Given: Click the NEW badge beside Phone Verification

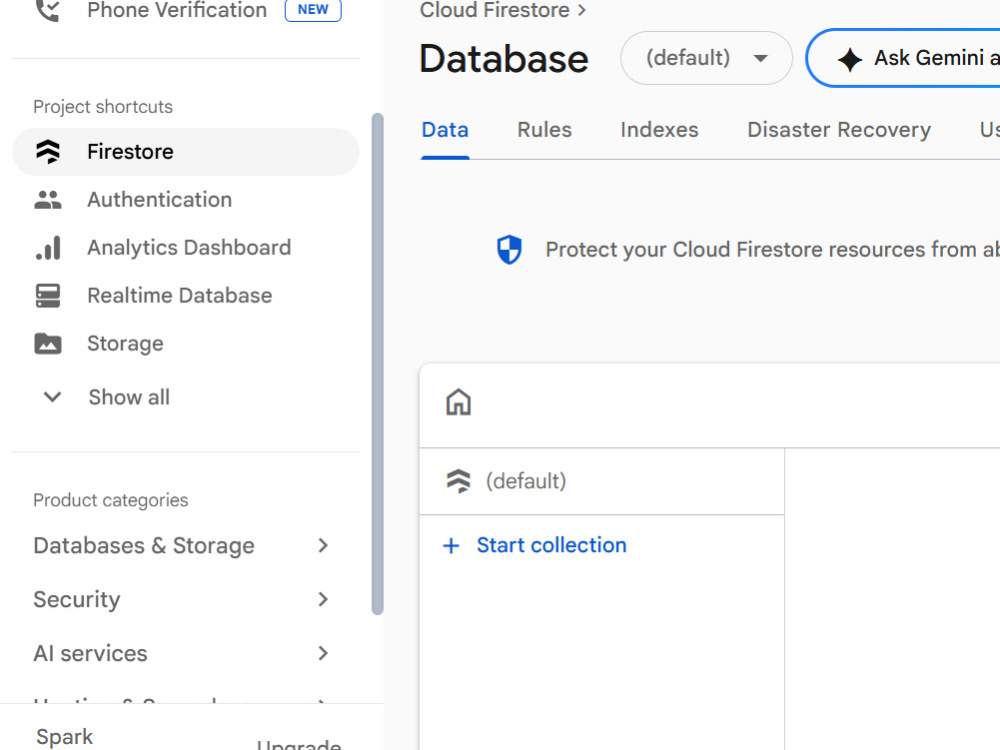Looking at the screenshot, I should click(313, 10).
